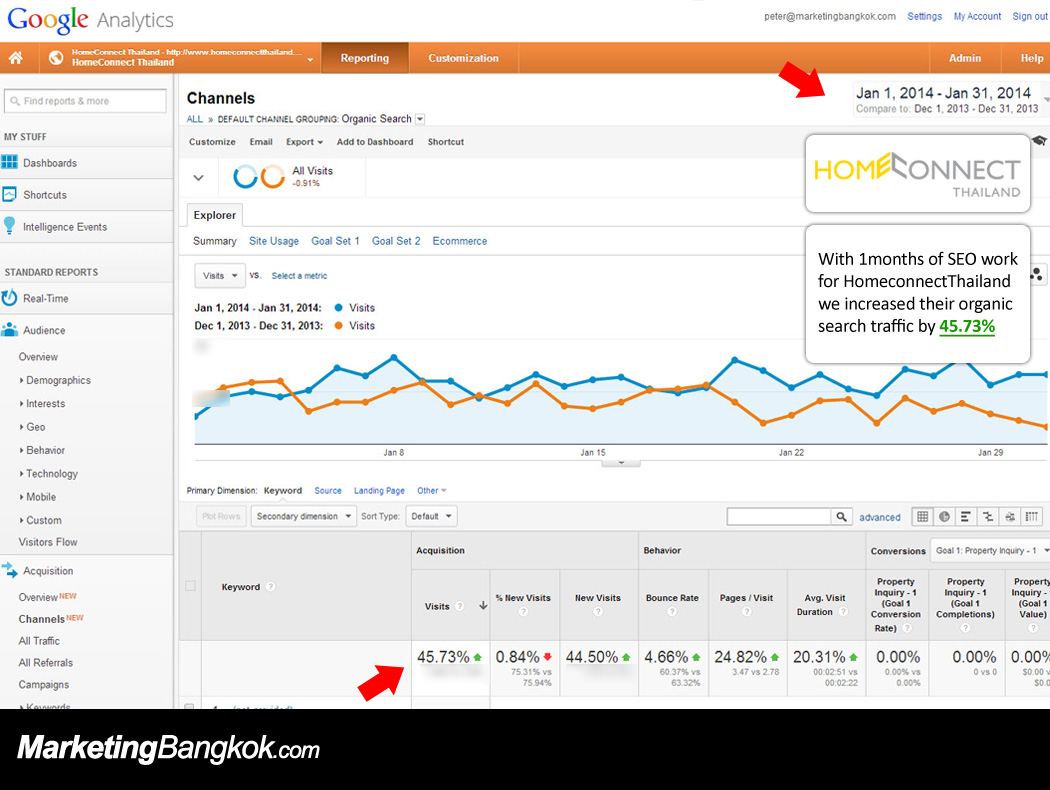Image resolution: width=1050 pixels, height=790 pixels.
Task: Sort by the Visits column arrow
Action: click(483, 605)
